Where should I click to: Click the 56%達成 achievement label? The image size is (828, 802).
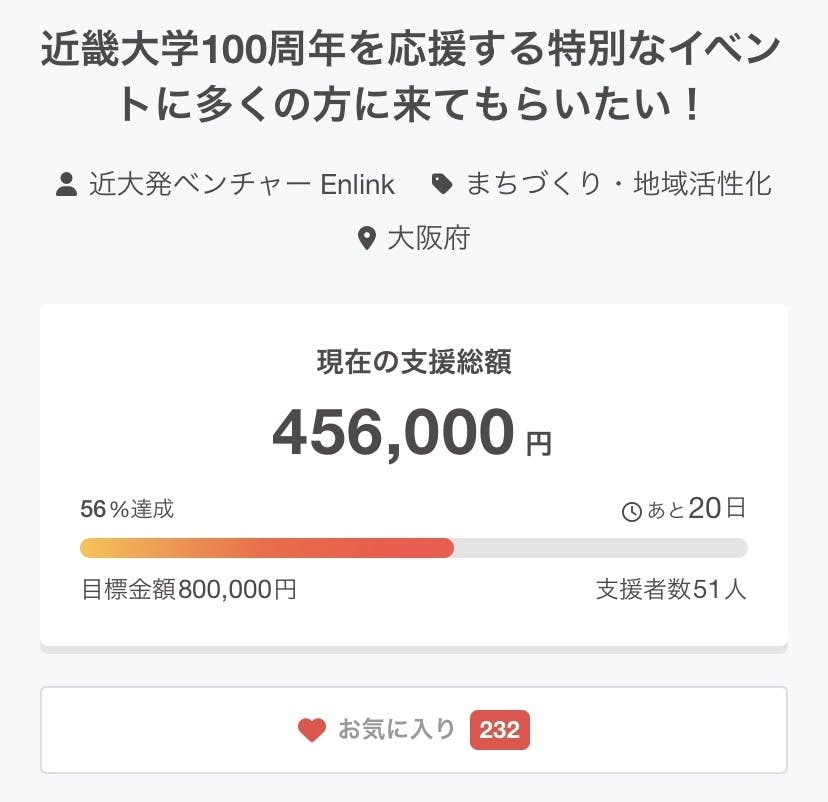[x=127, y=510]
